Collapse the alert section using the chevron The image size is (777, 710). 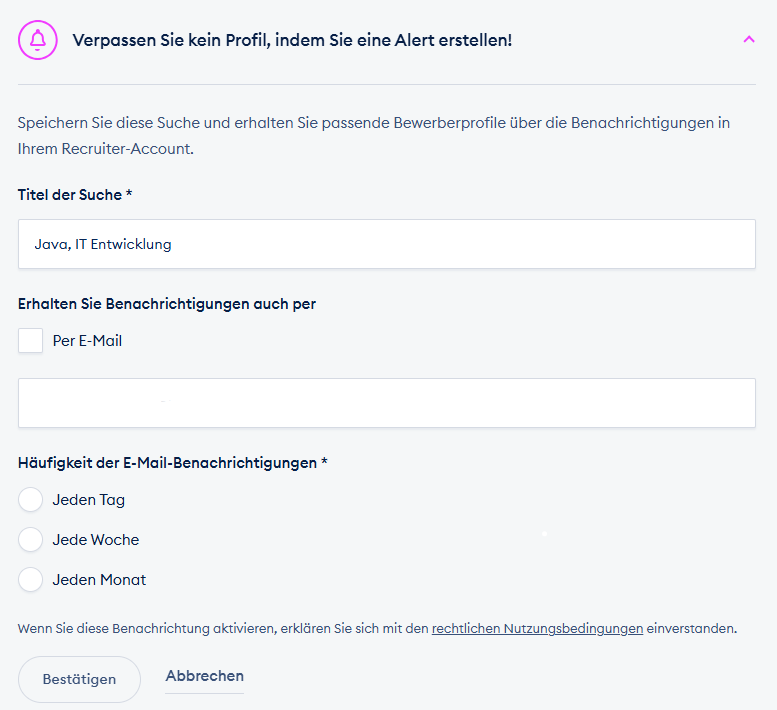point(749,40)
